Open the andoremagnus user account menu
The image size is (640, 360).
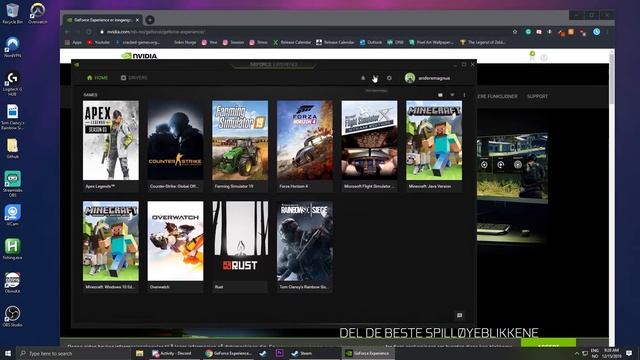click(x=427, y=78)
